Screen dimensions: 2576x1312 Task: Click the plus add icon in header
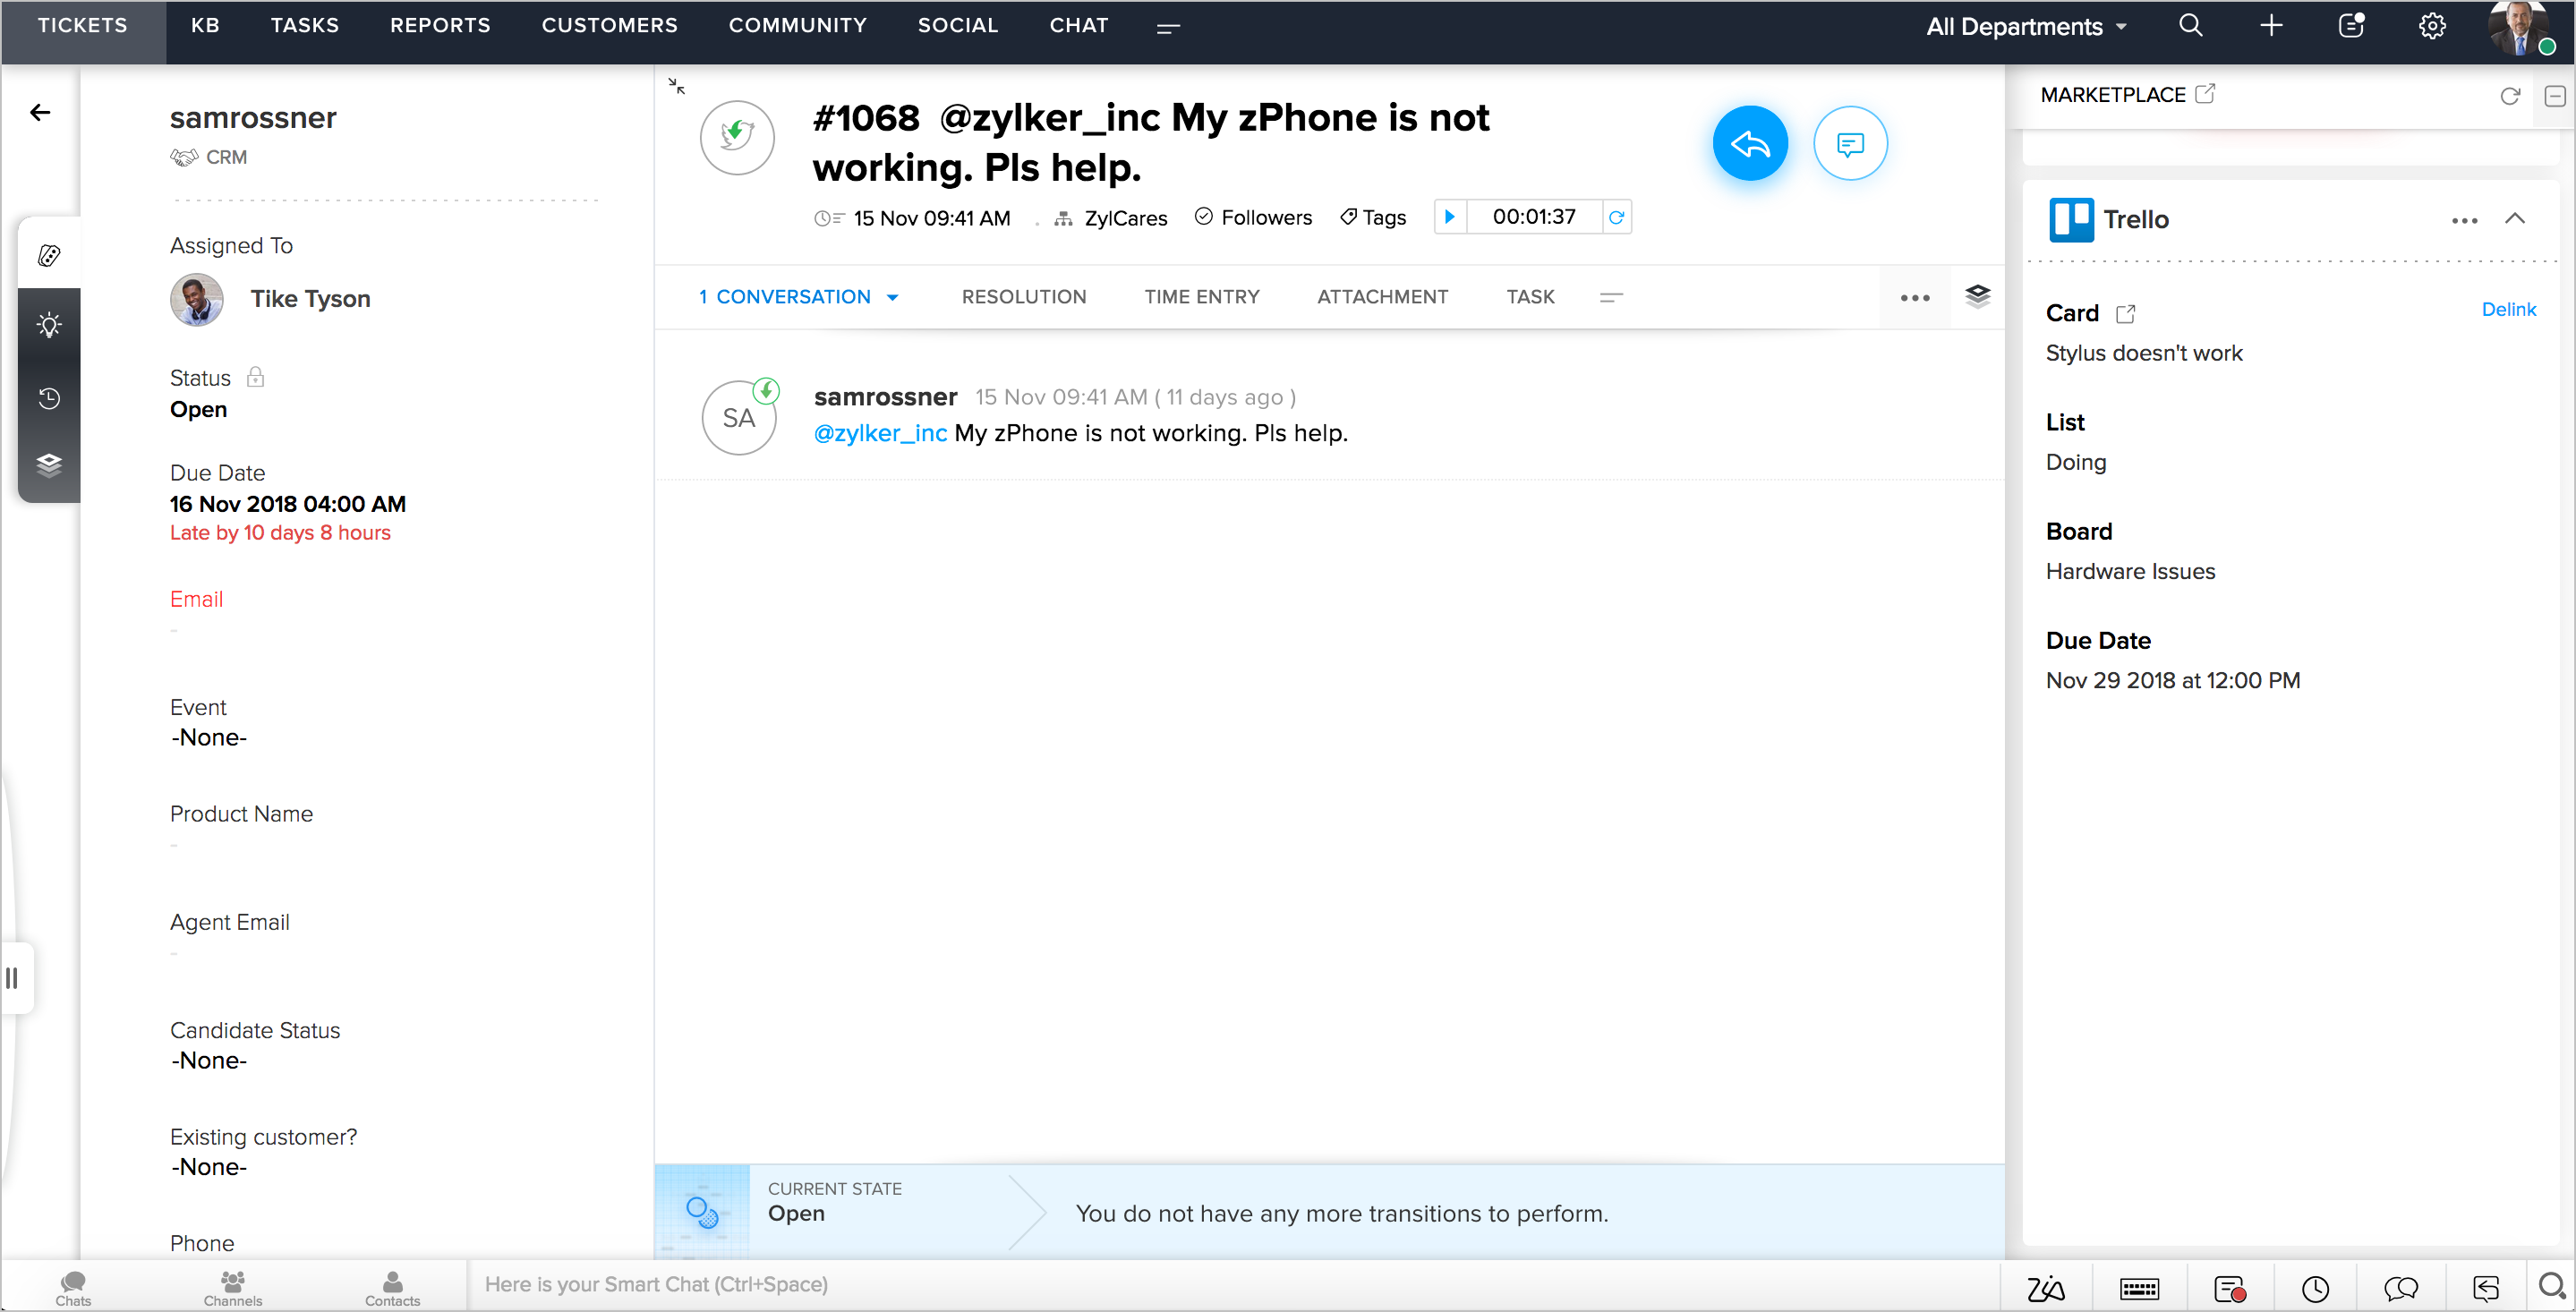pos(2270,26)
